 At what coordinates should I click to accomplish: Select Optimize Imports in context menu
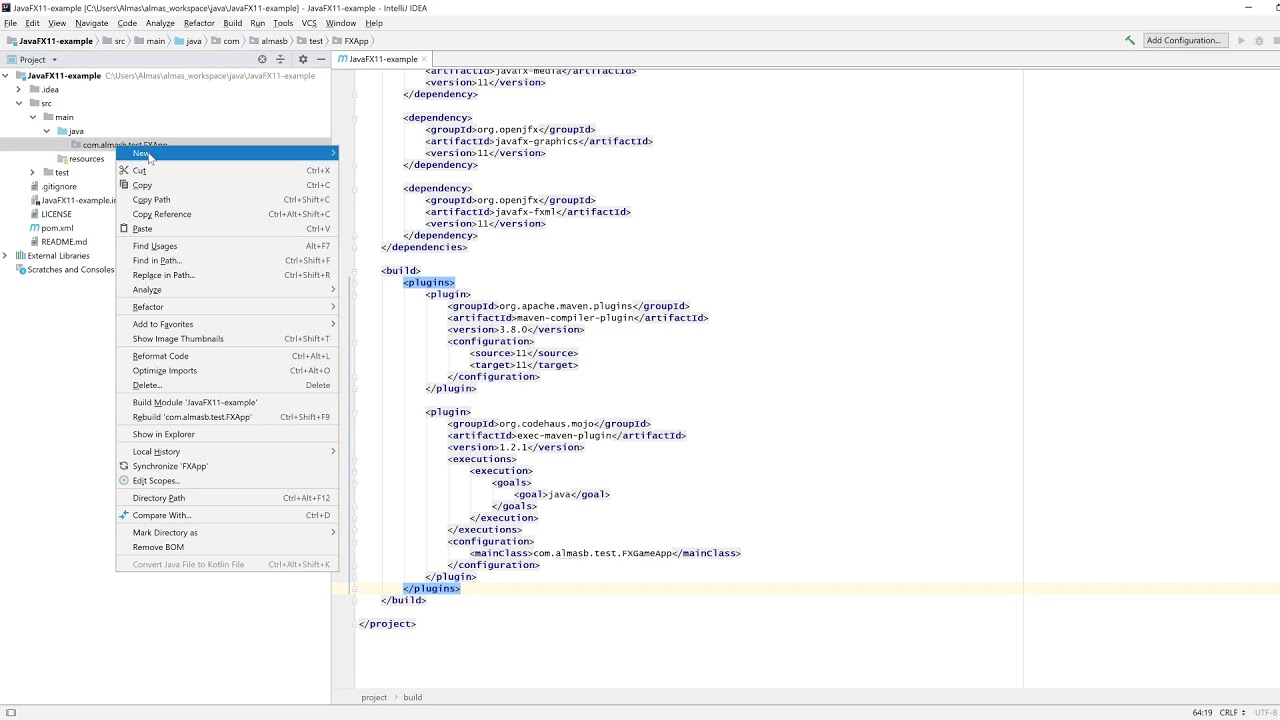[x=227, y=371]
